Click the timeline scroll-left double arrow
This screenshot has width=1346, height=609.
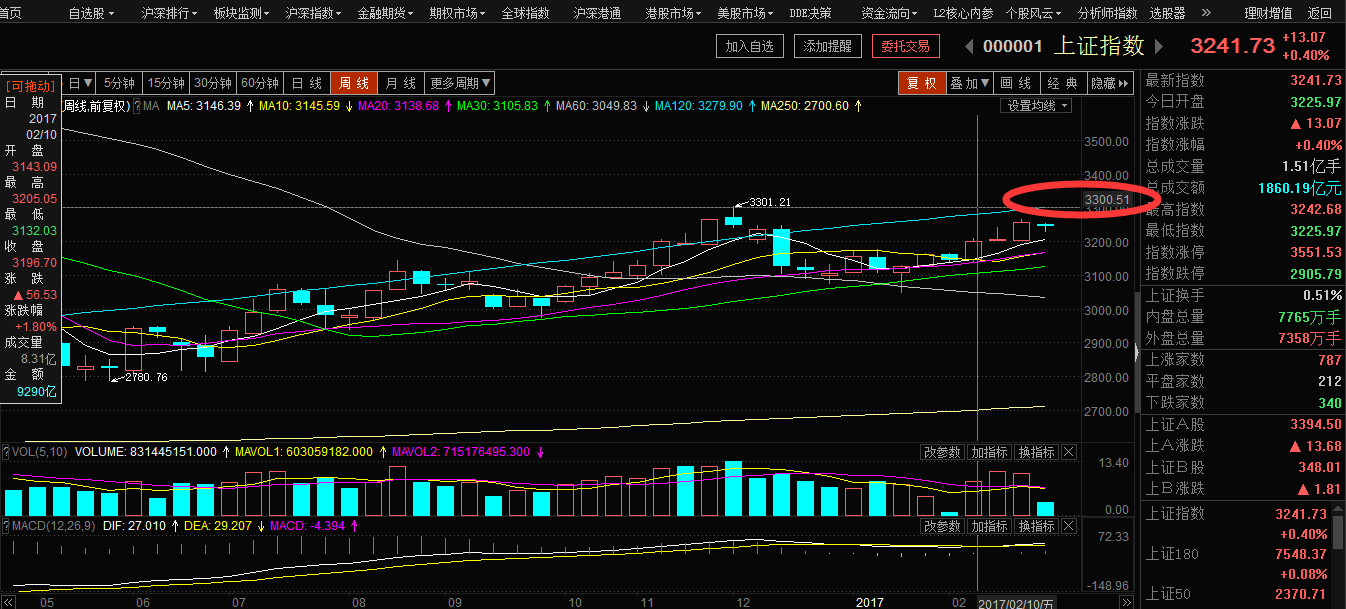pos(8,603)
